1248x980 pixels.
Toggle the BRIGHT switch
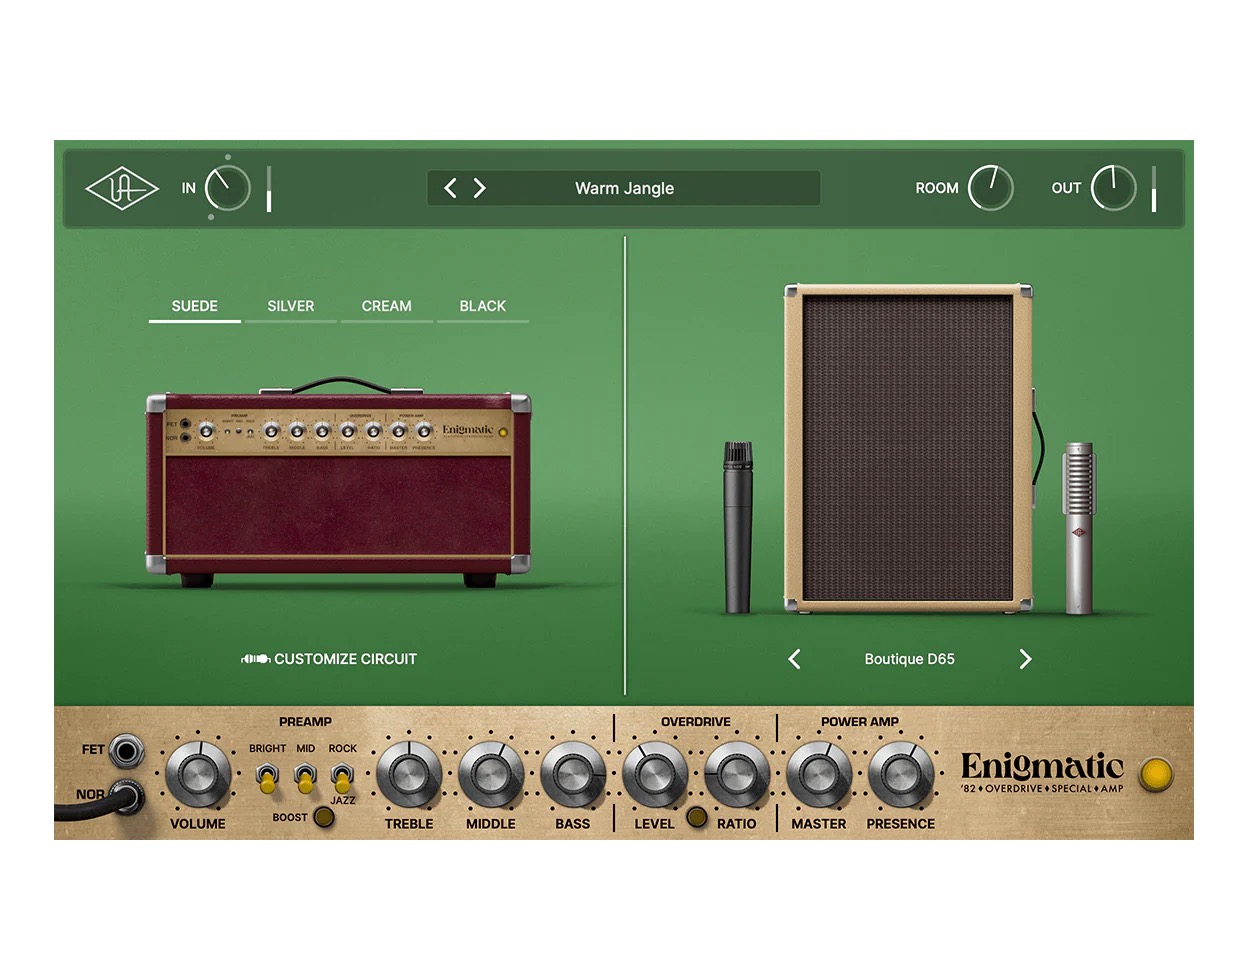pyautogui.click(x=267, y=777)
